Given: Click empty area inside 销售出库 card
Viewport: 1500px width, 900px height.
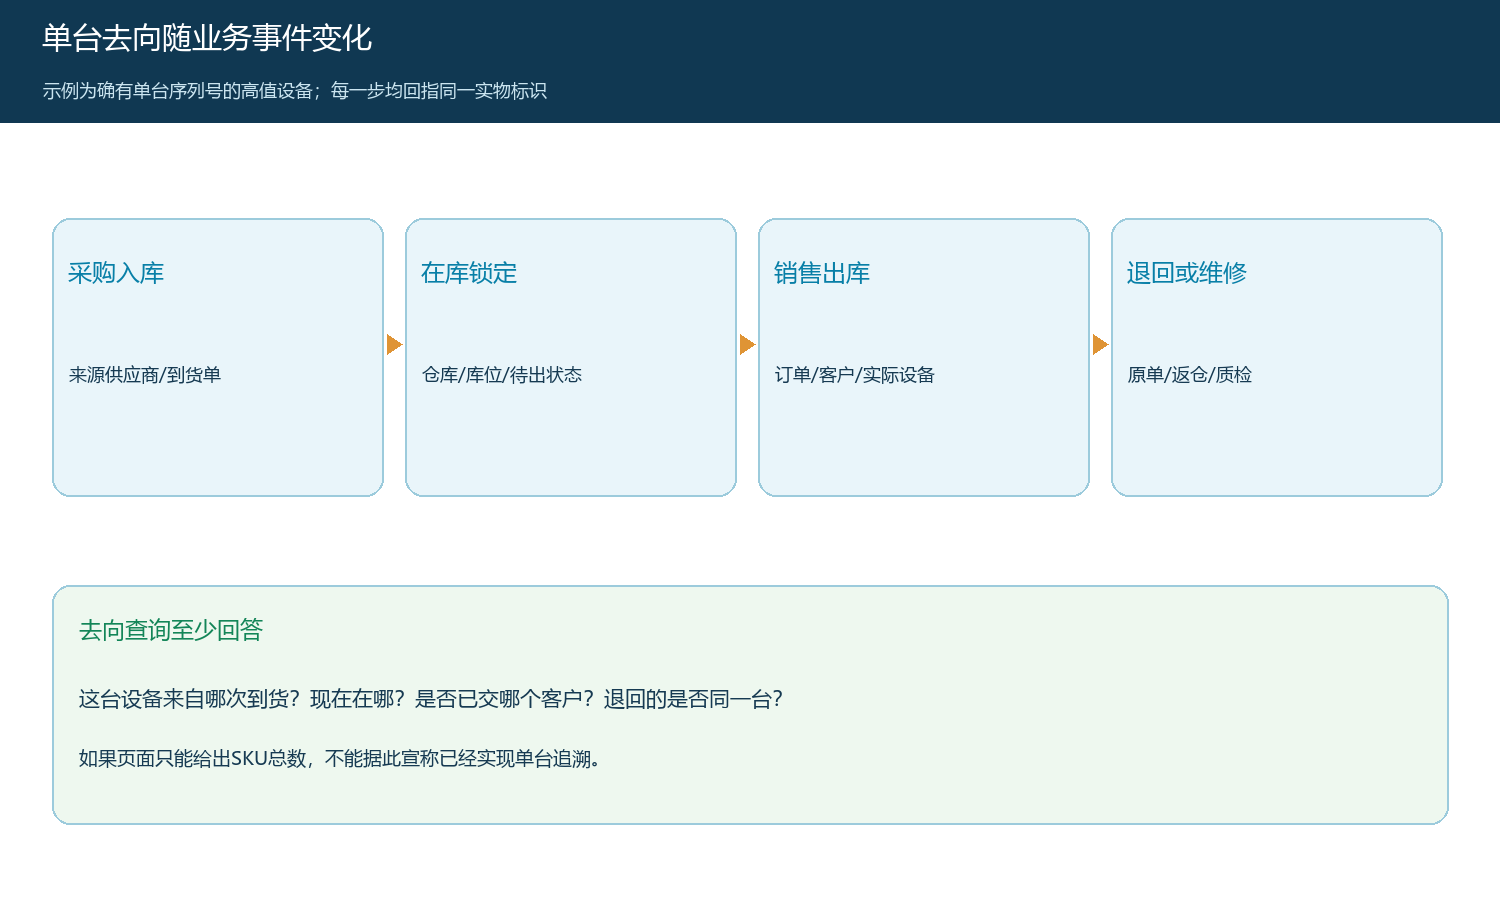Looking at the screenshot, I should coord(924,445).
